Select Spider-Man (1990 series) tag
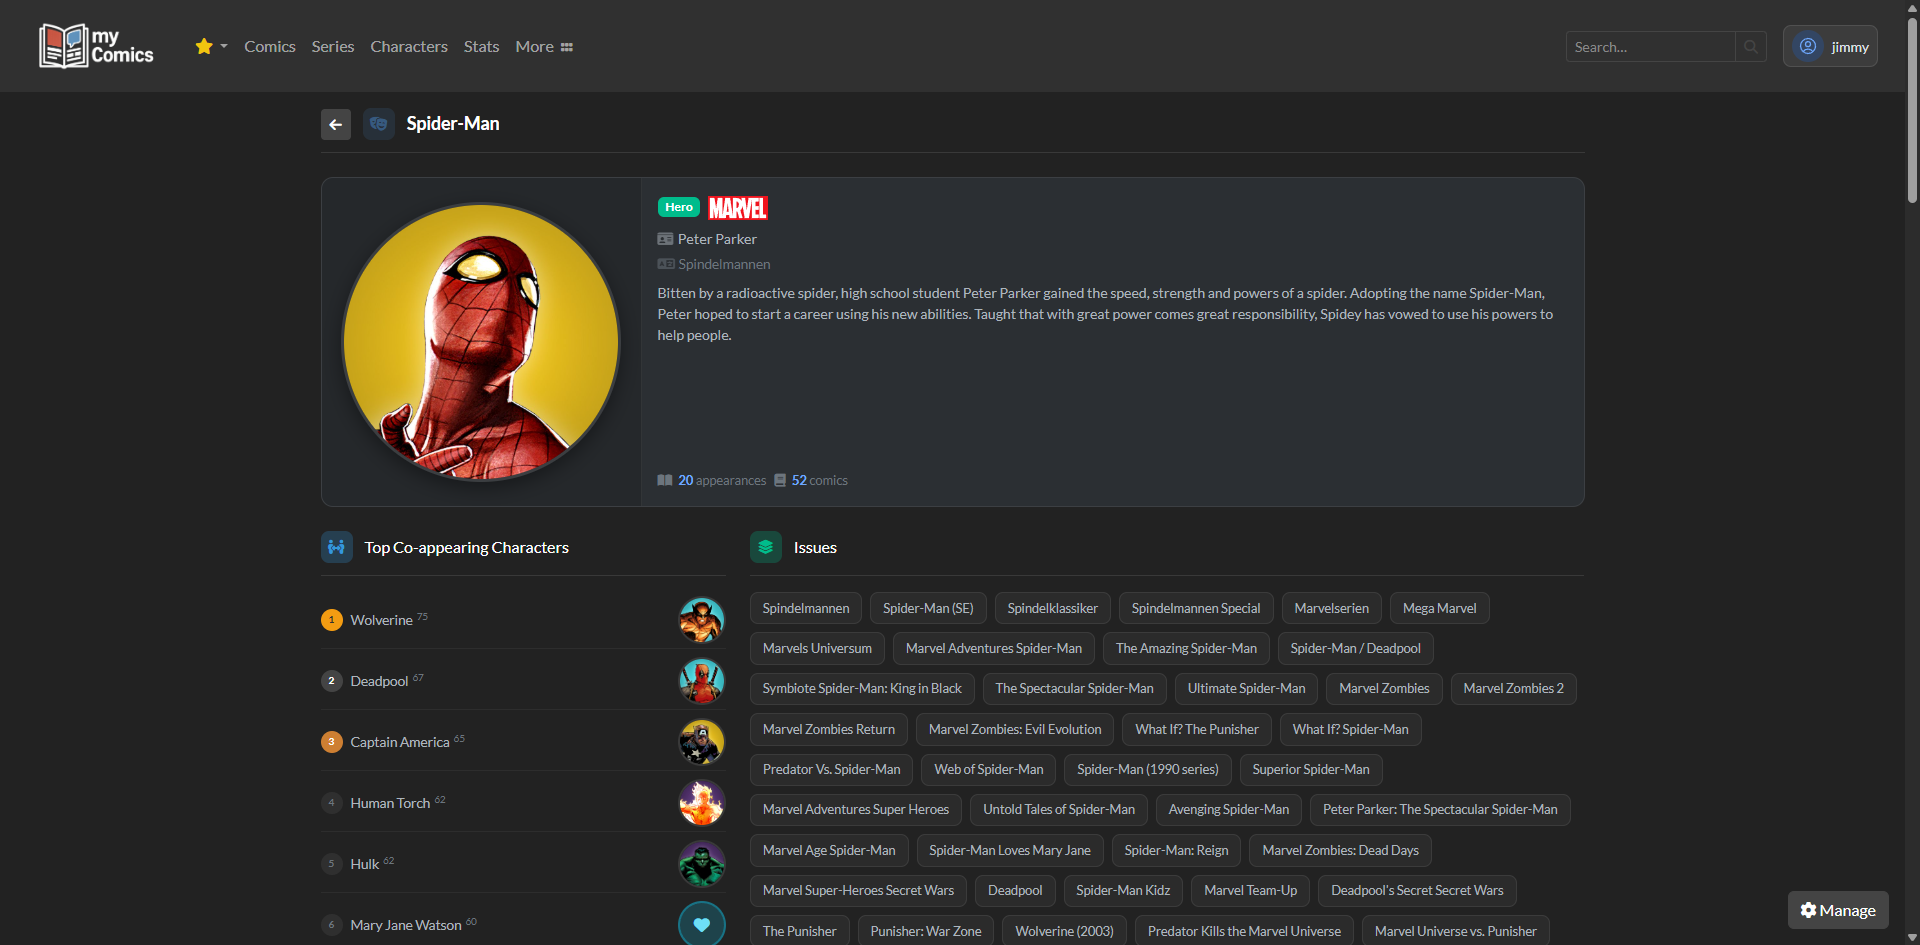Viewport: 1920px width, 945px height. (1148, 769)
